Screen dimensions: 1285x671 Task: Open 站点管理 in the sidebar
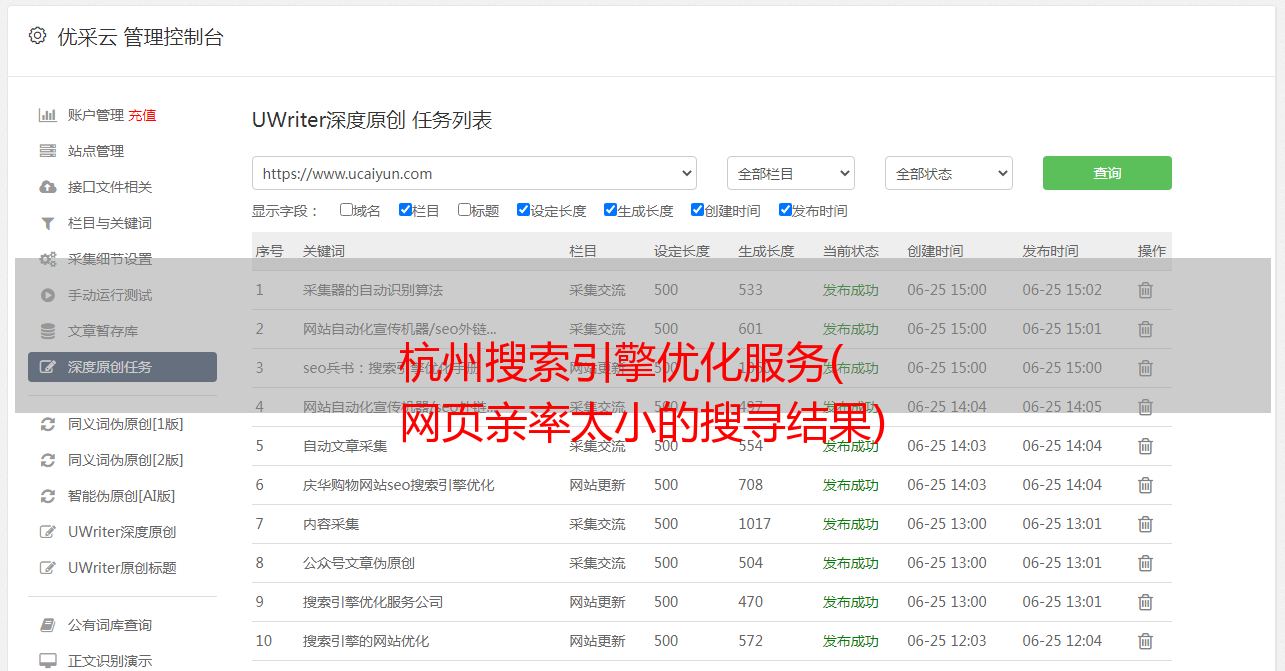pos(96,151)
